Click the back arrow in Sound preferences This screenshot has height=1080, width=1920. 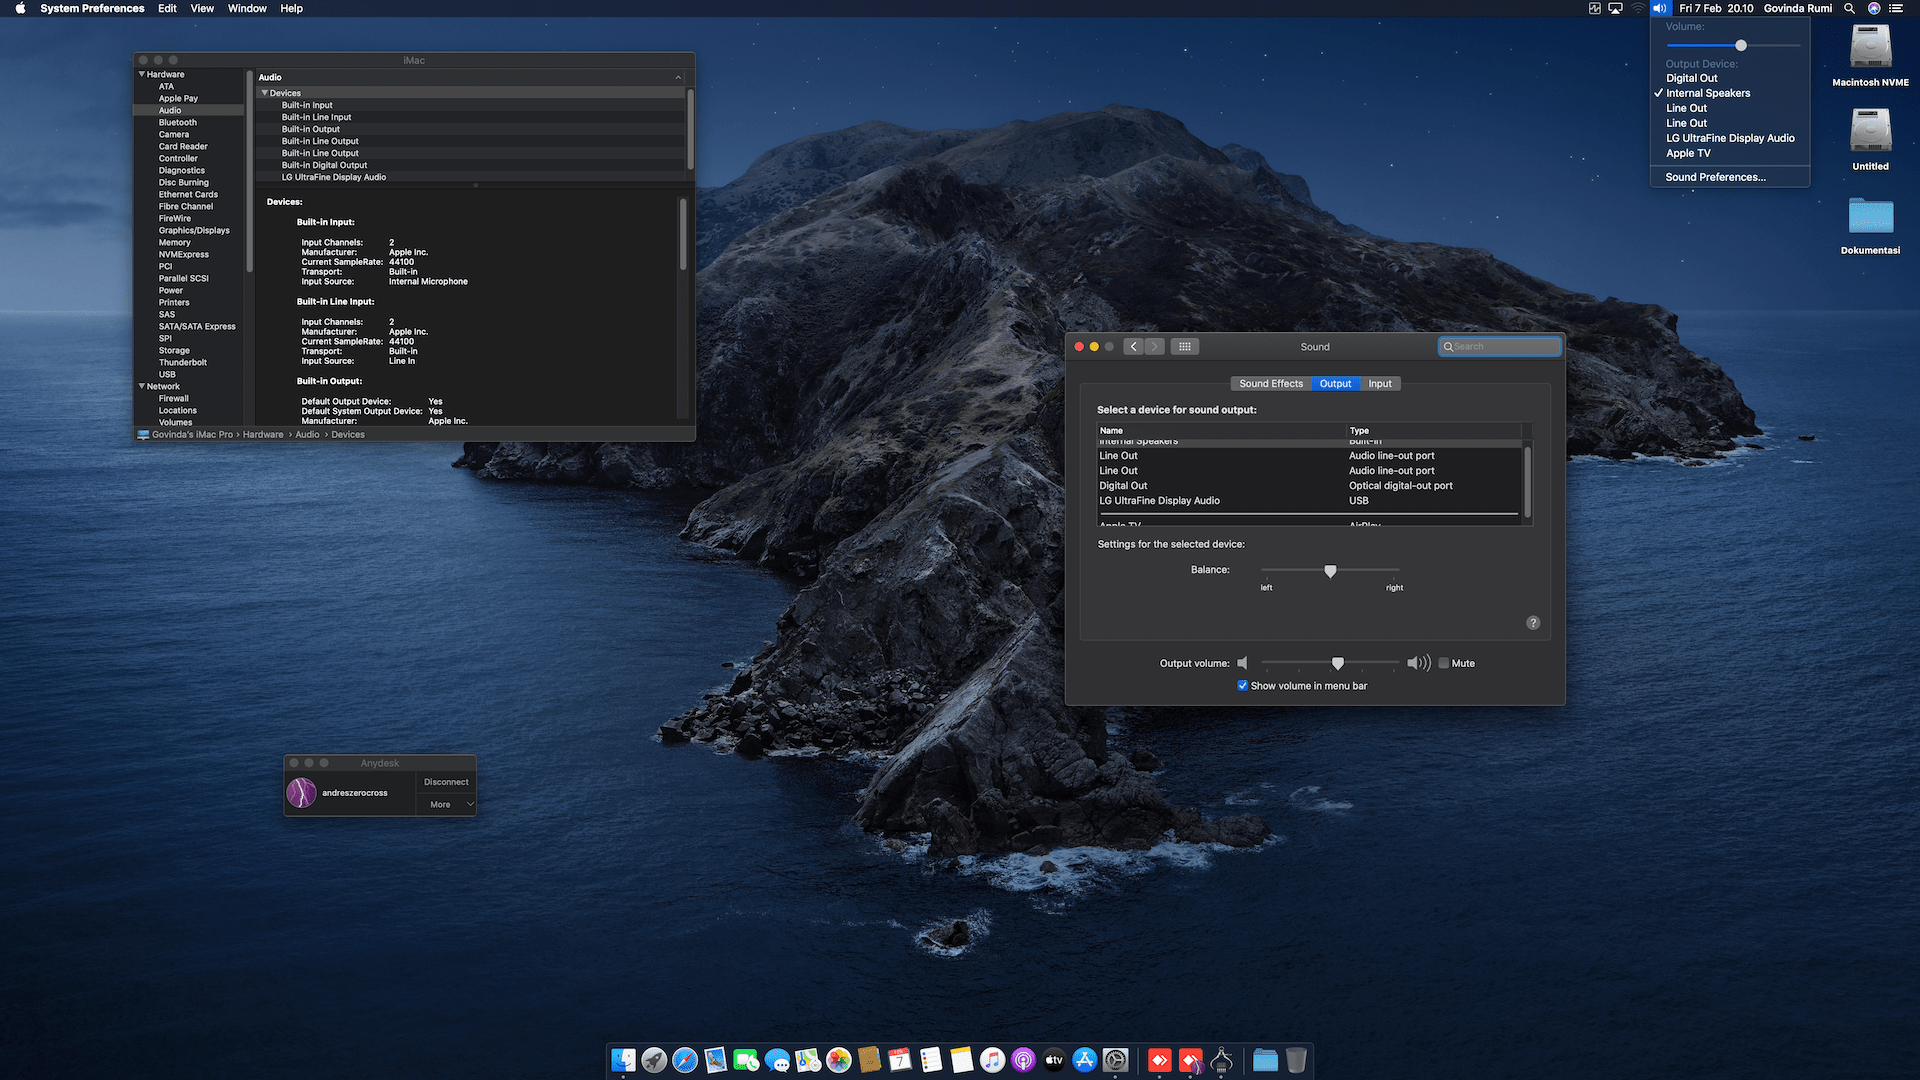click(1133, 347)
